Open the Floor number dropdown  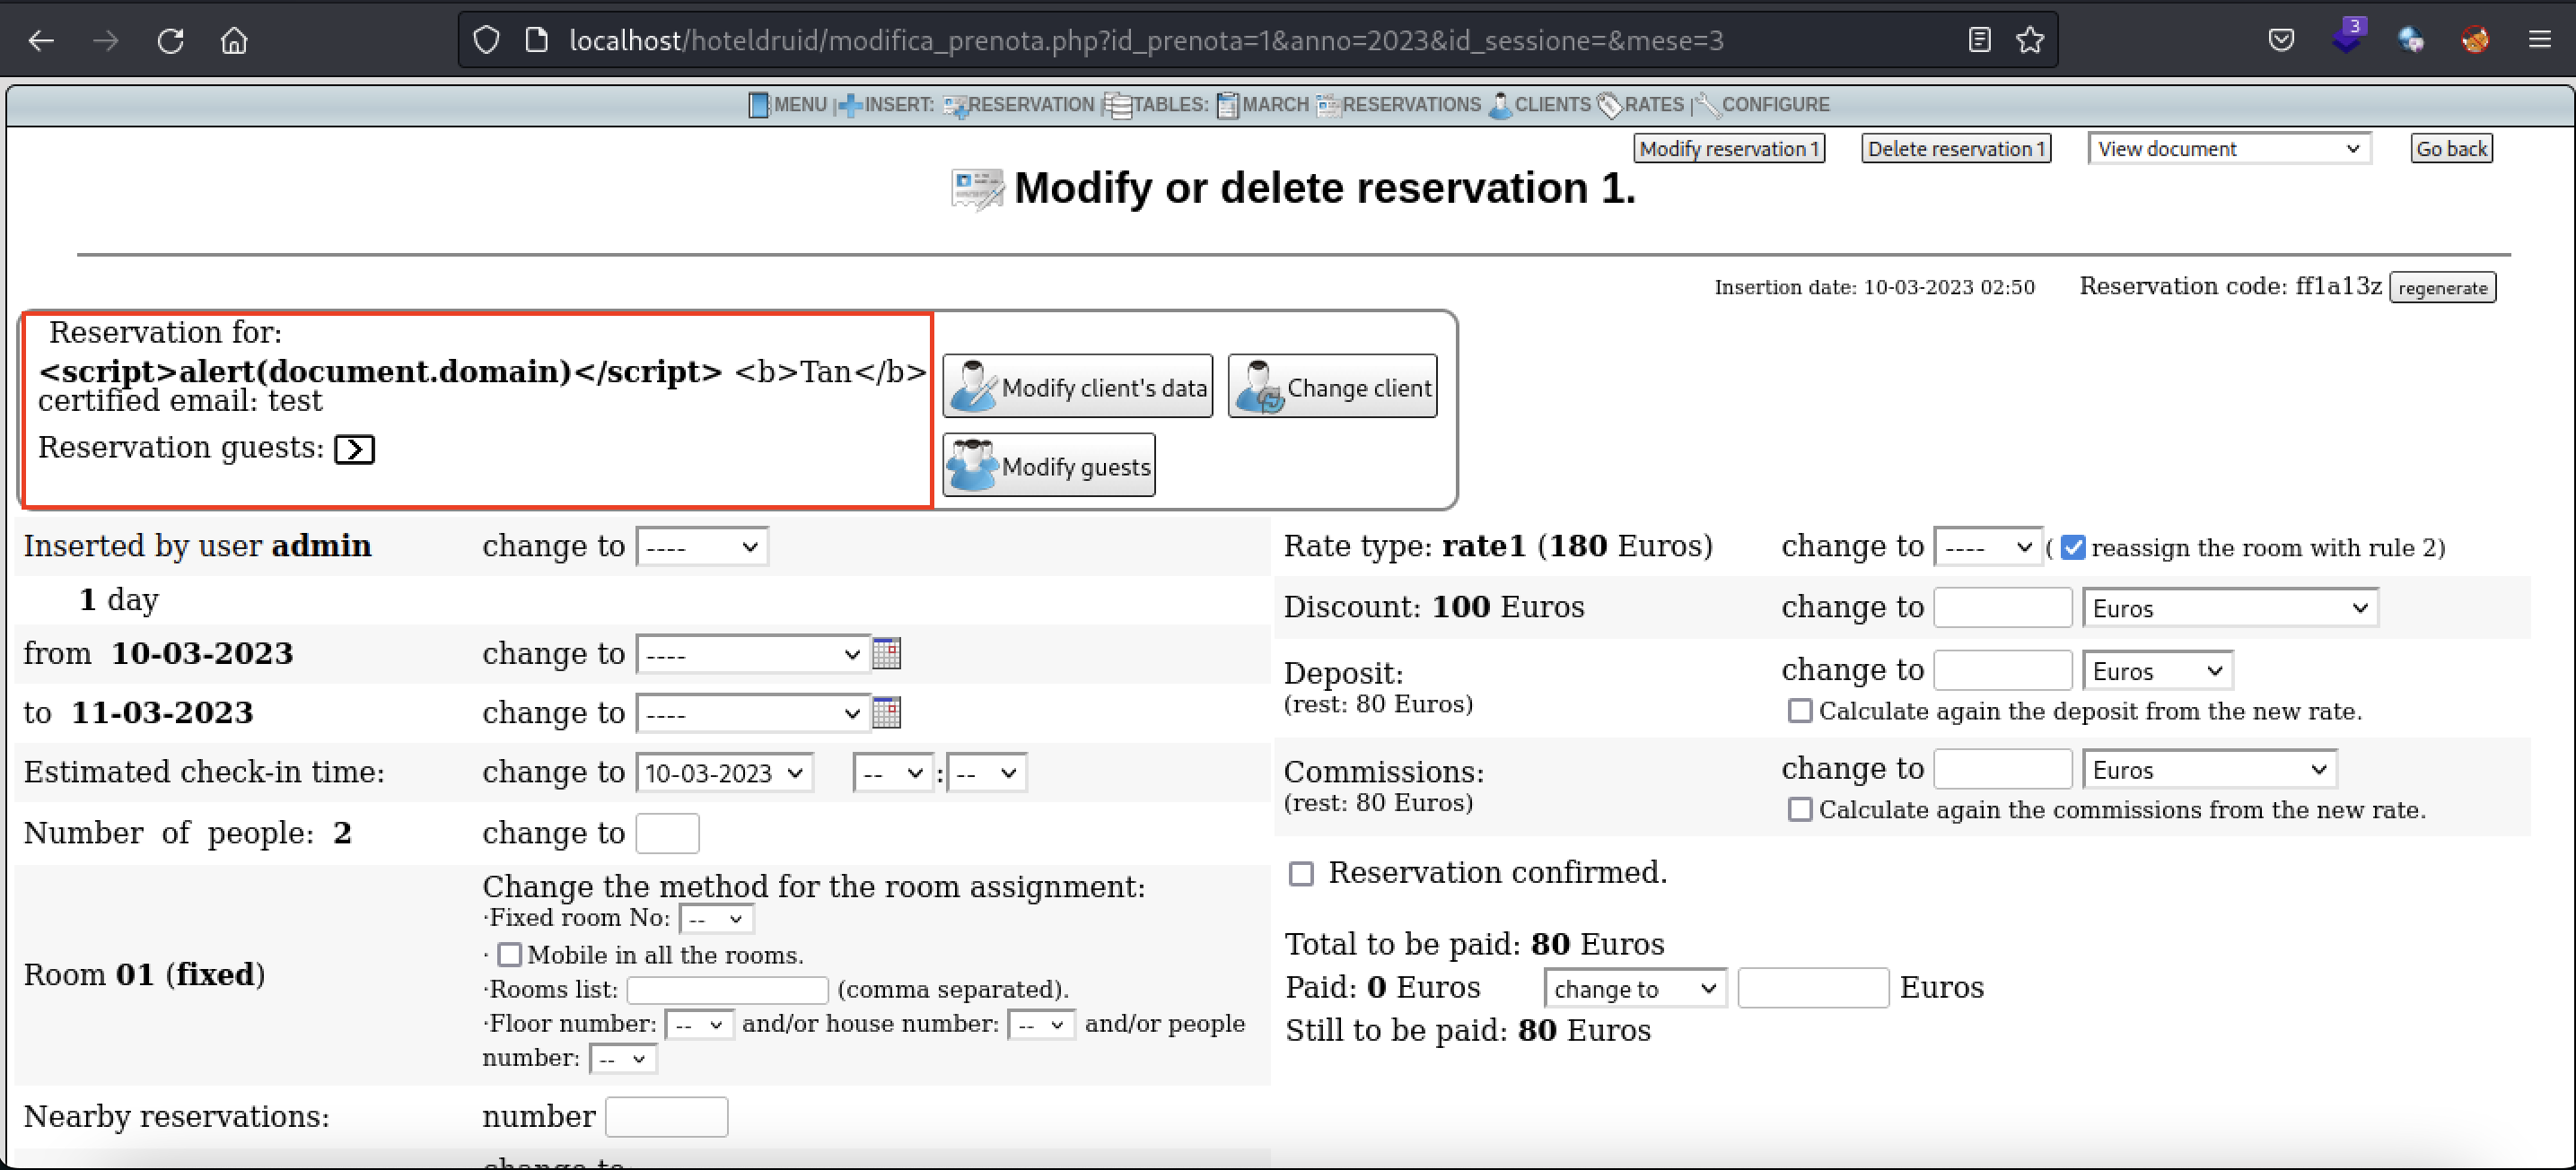point(699,1025)
